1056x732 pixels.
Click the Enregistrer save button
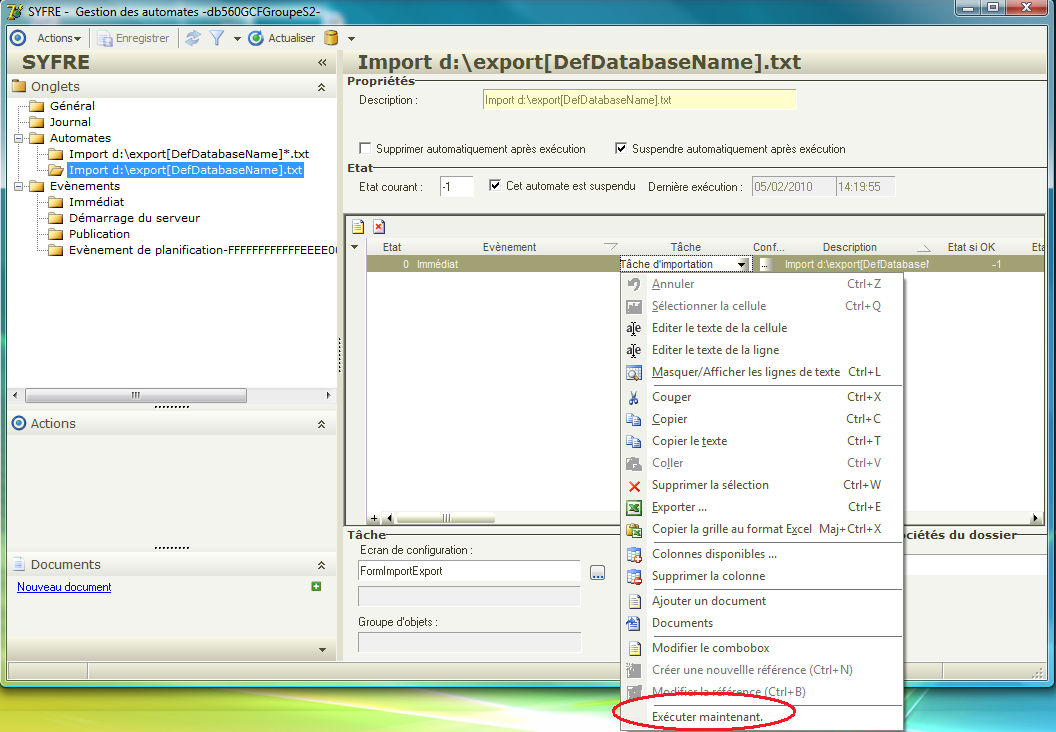click(133, 38)
